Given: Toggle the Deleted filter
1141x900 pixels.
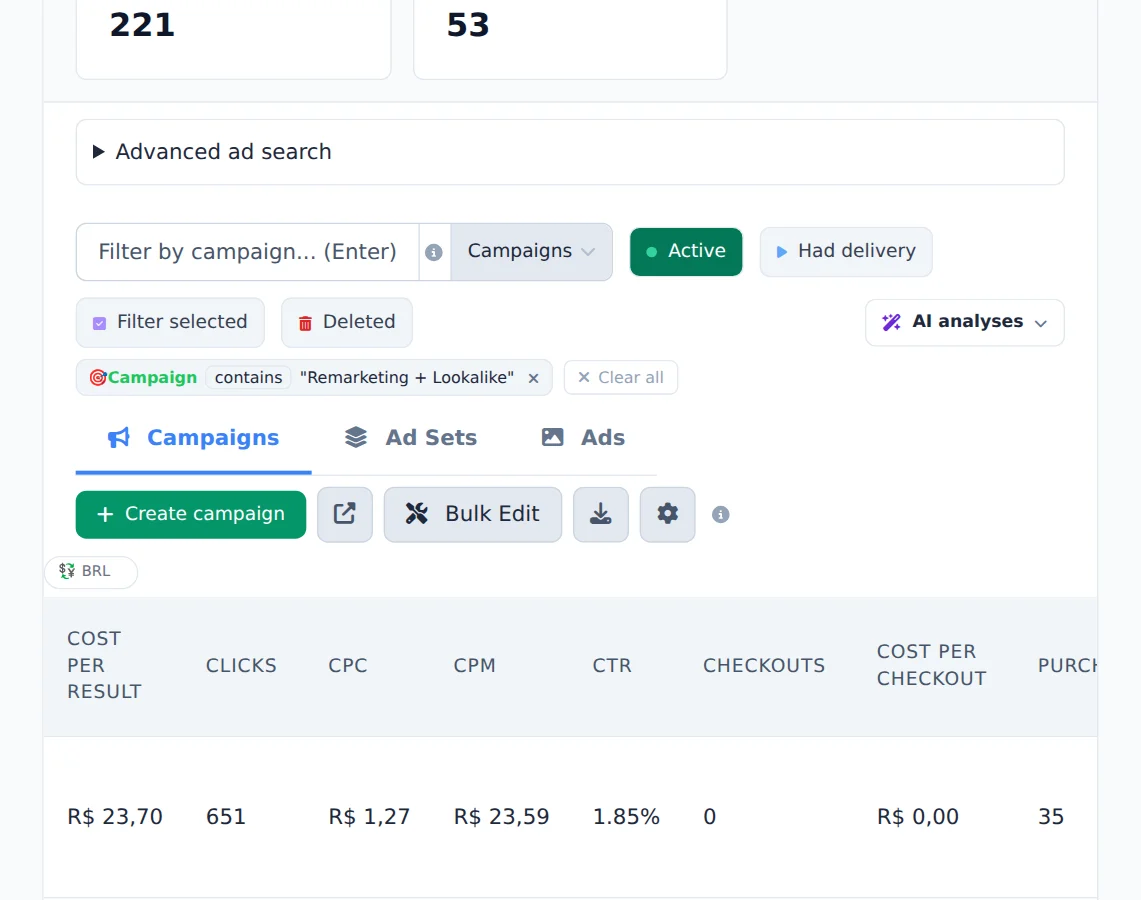Looking at the screenshot, I should click(x=347, y=322).
